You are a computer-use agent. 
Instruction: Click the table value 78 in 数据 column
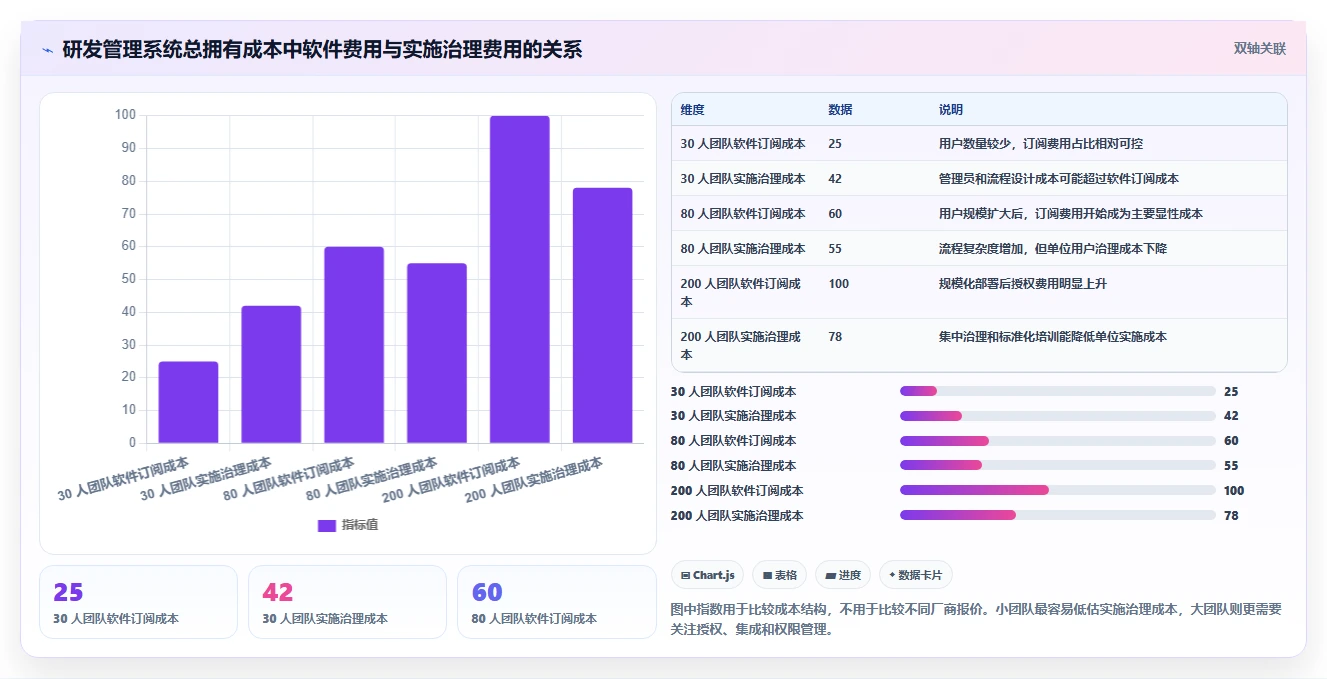[x=835, y=337]
